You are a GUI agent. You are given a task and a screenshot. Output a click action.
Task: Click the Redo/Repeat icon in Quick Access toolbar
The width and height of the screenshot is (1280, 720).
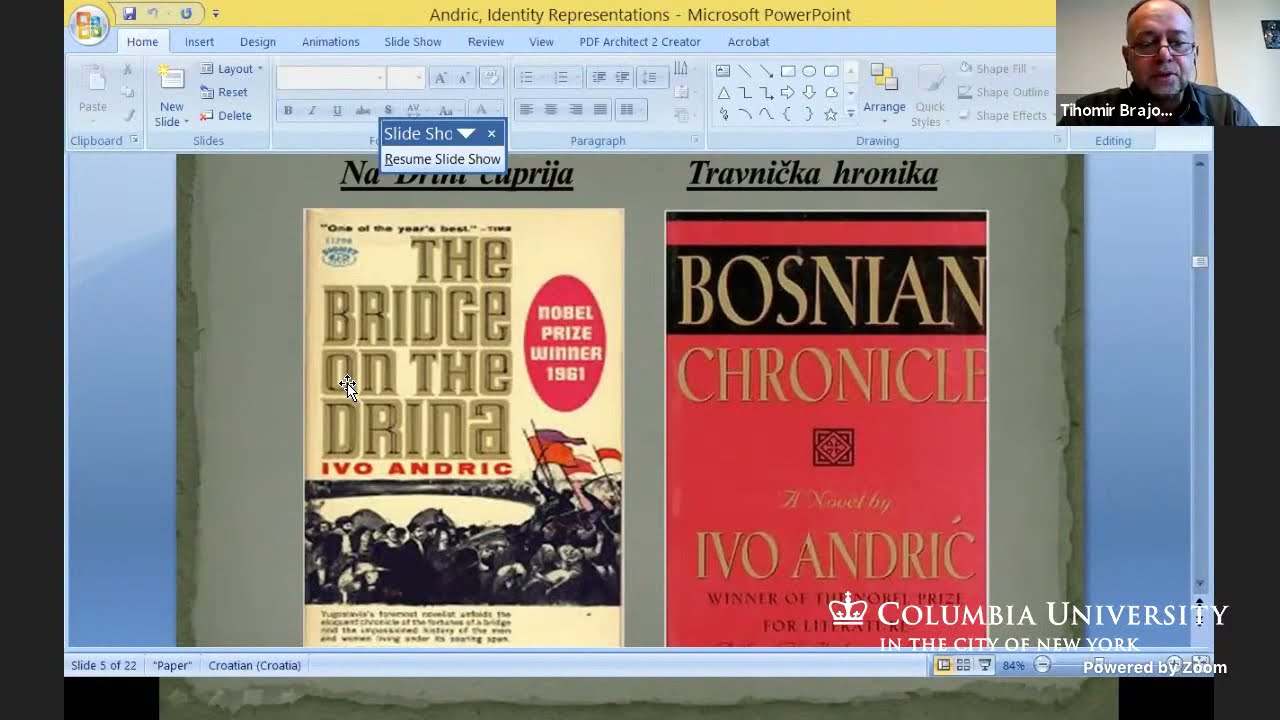(x=186, y=14)
